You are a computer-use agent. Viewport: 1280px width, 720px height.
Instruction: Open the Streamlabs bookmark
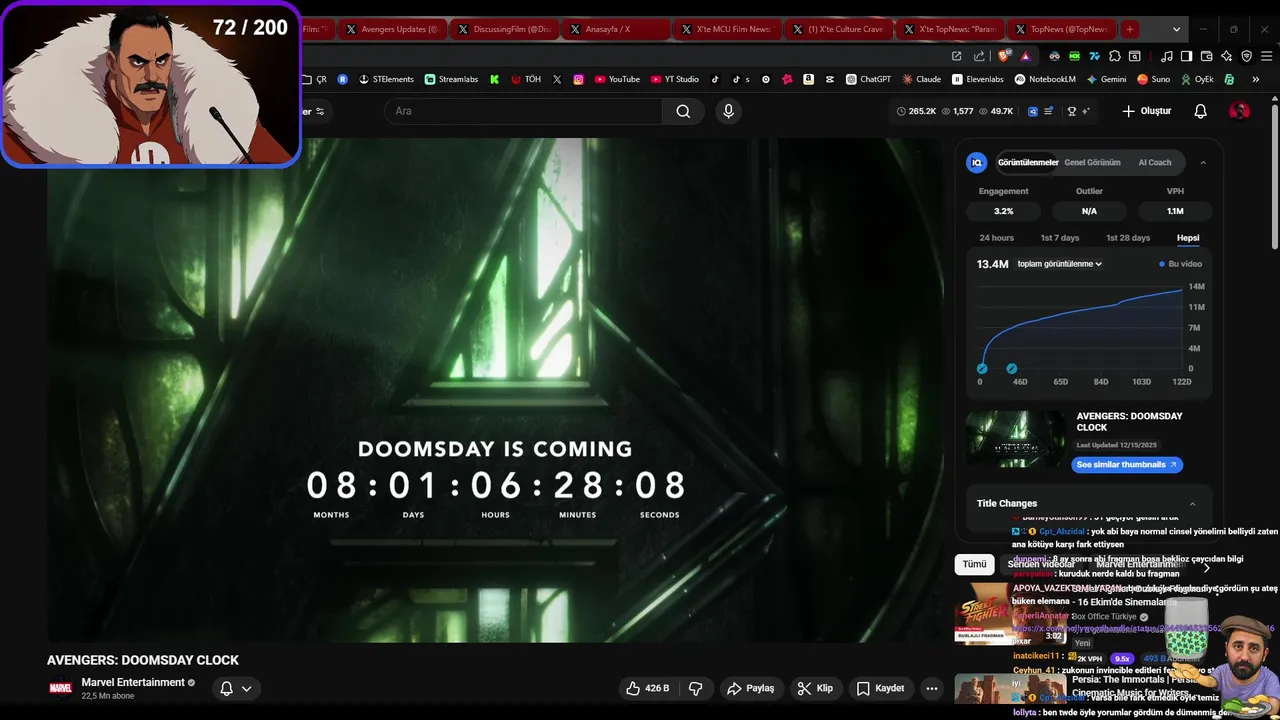click(451, 79)
